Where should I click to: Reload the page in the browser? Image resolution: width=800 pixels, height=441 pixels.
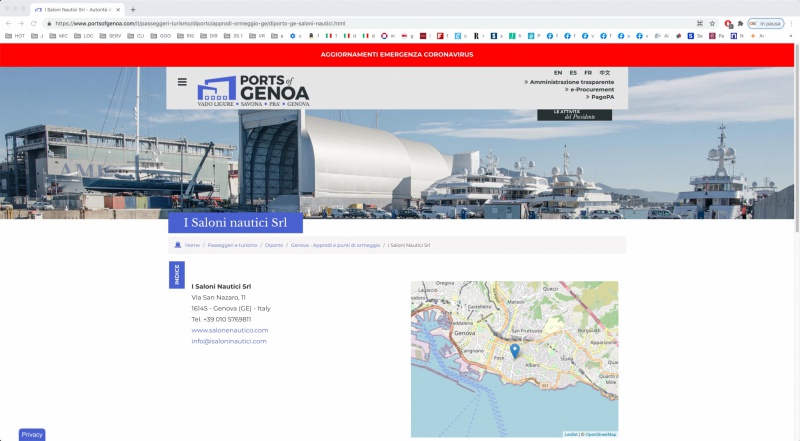click(35, 23)
